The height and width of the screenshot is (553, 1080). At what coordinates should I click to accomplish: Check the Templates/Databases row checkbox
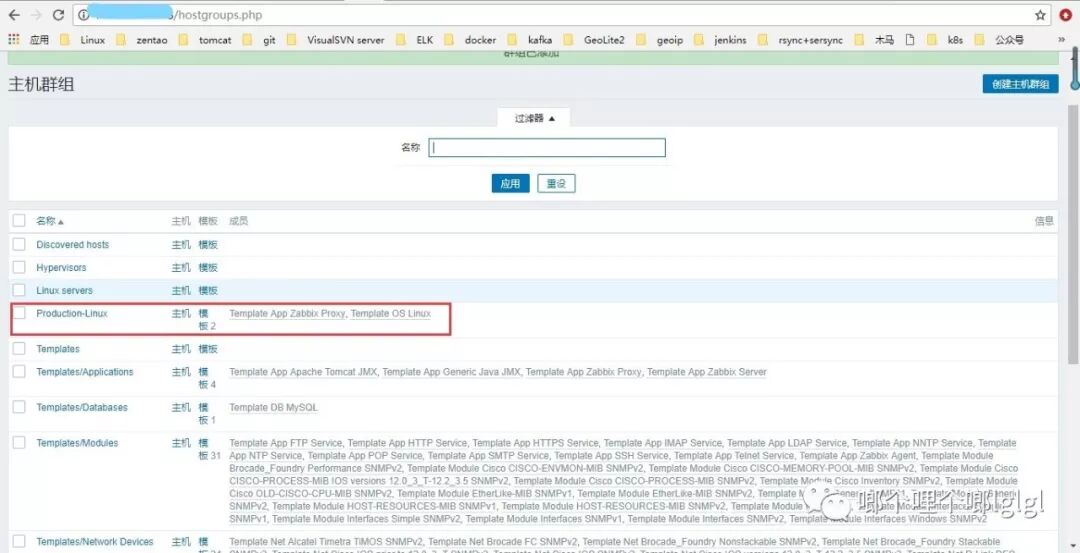click(x=19, y=407)
